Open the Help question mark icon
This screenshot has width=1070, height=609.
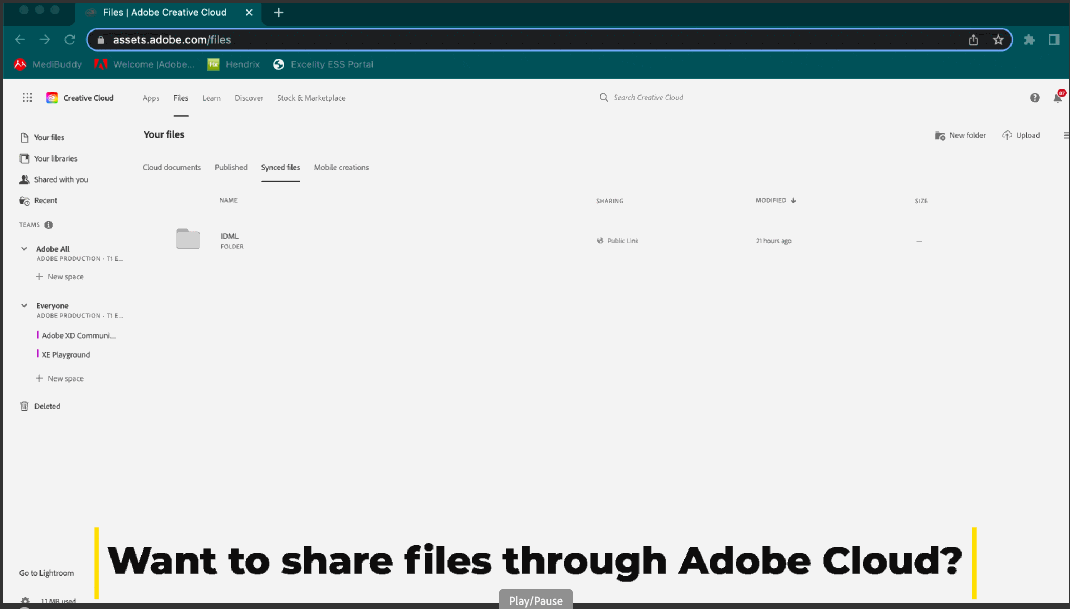pyautogui.click(x=1035, y=98)
